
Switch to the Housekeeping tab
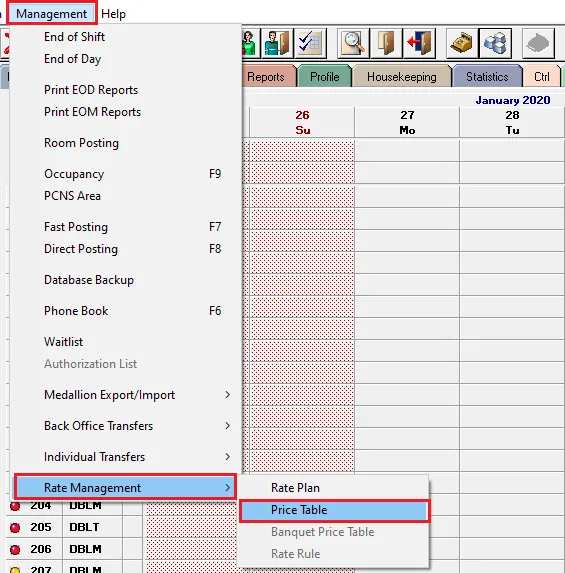click(x=402, y=77)
